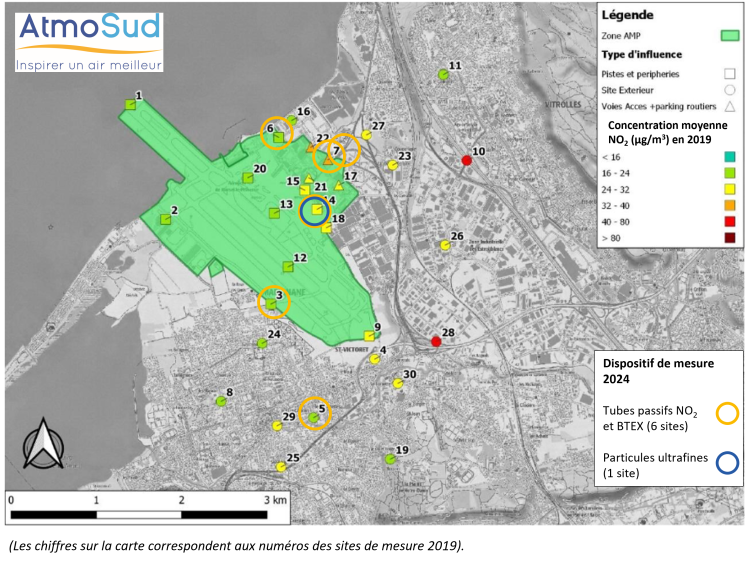This screenshot has width=750, height=563.
Task: Click the black-and-white scale bar
Action: pos(139,515)
